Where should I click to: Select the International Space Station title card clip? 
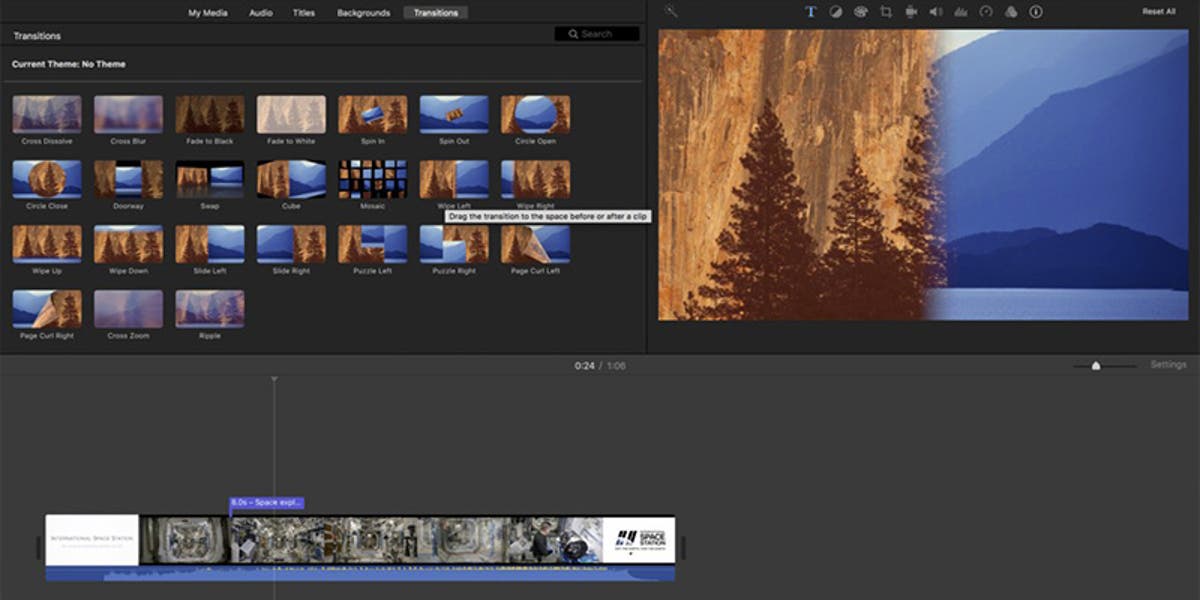pos(92,540)
